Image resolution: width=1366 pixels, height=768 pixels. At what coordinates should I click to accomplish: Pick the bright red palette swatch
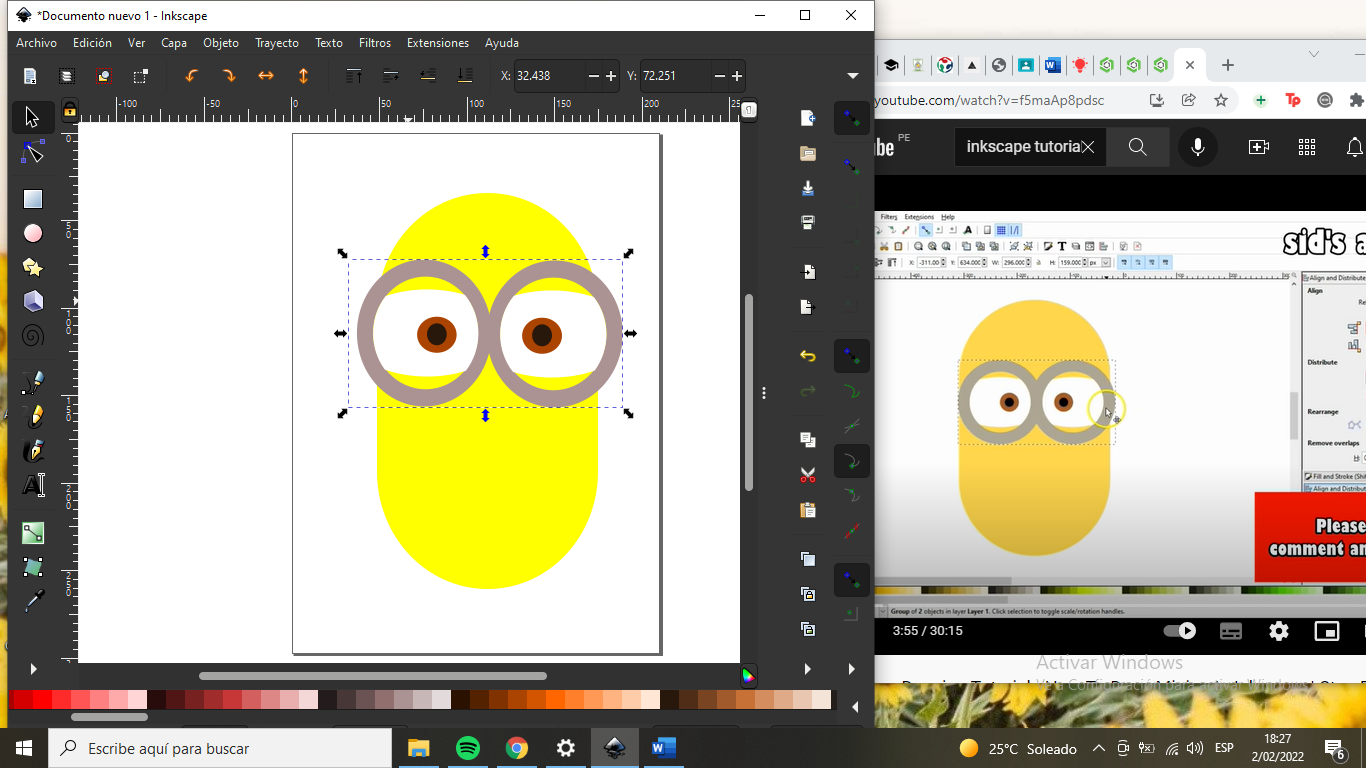41,700
